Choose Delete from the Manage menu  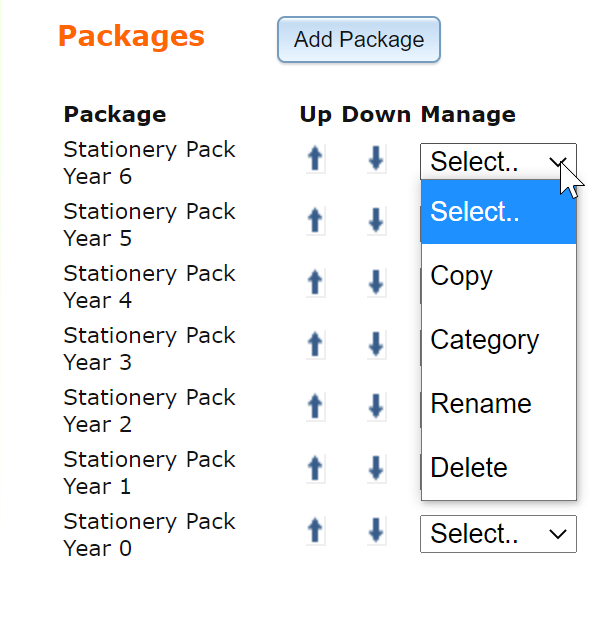[x=499, y=467]
